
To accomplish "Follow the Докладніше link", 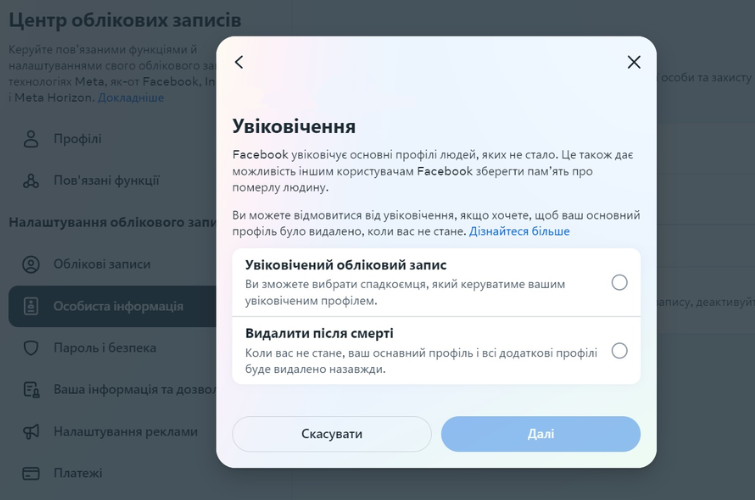I will [131, 98].
